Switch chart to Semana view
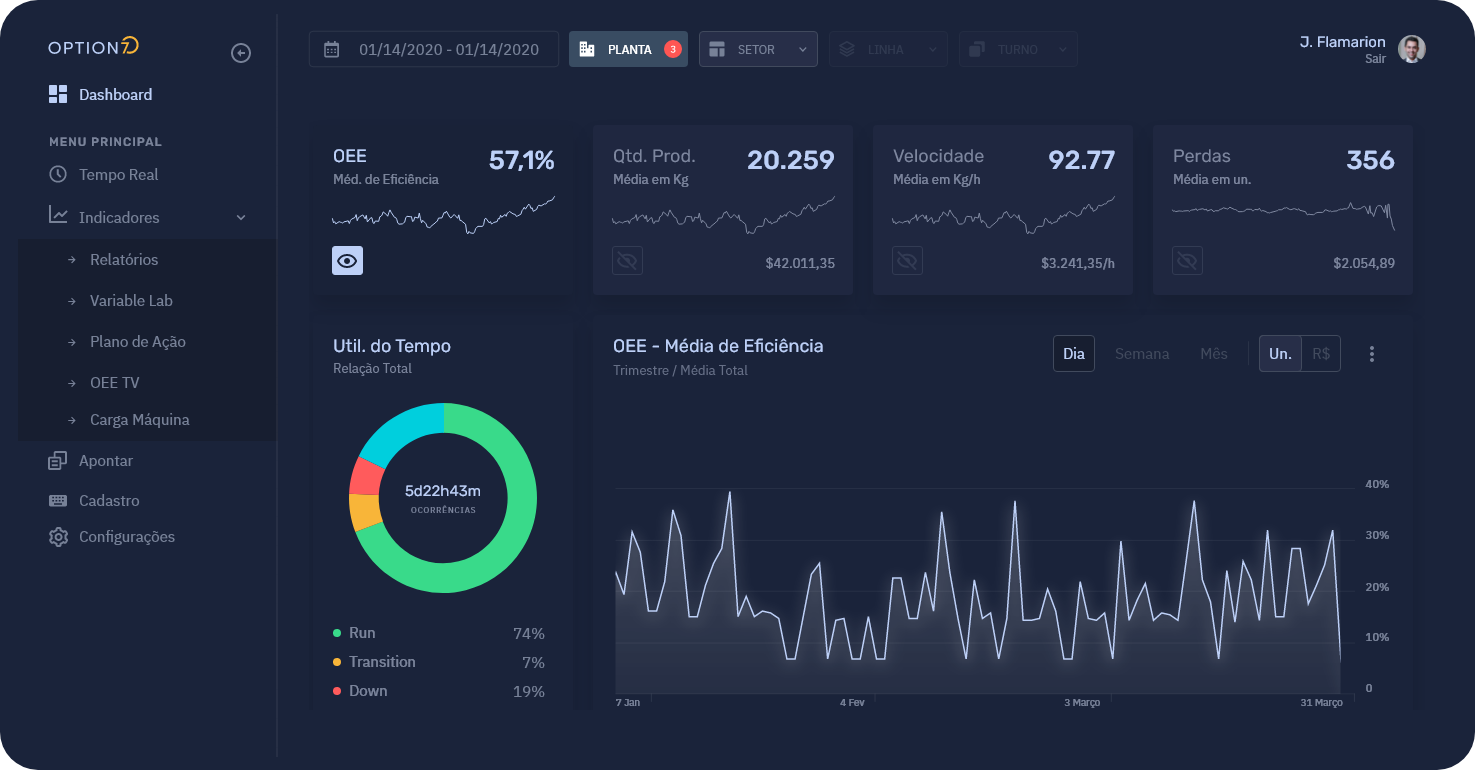1475x770 pixels. (1141, 354)
